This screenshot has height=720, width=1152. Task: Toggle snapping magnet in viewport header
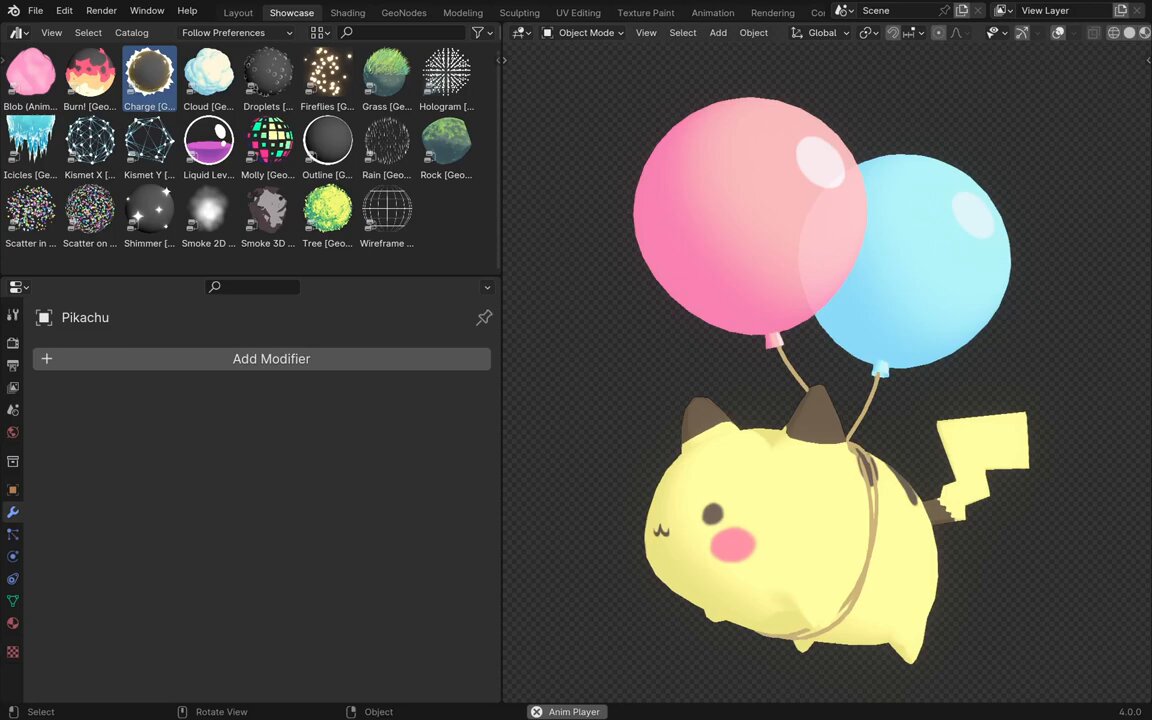[x=893, y=32]
